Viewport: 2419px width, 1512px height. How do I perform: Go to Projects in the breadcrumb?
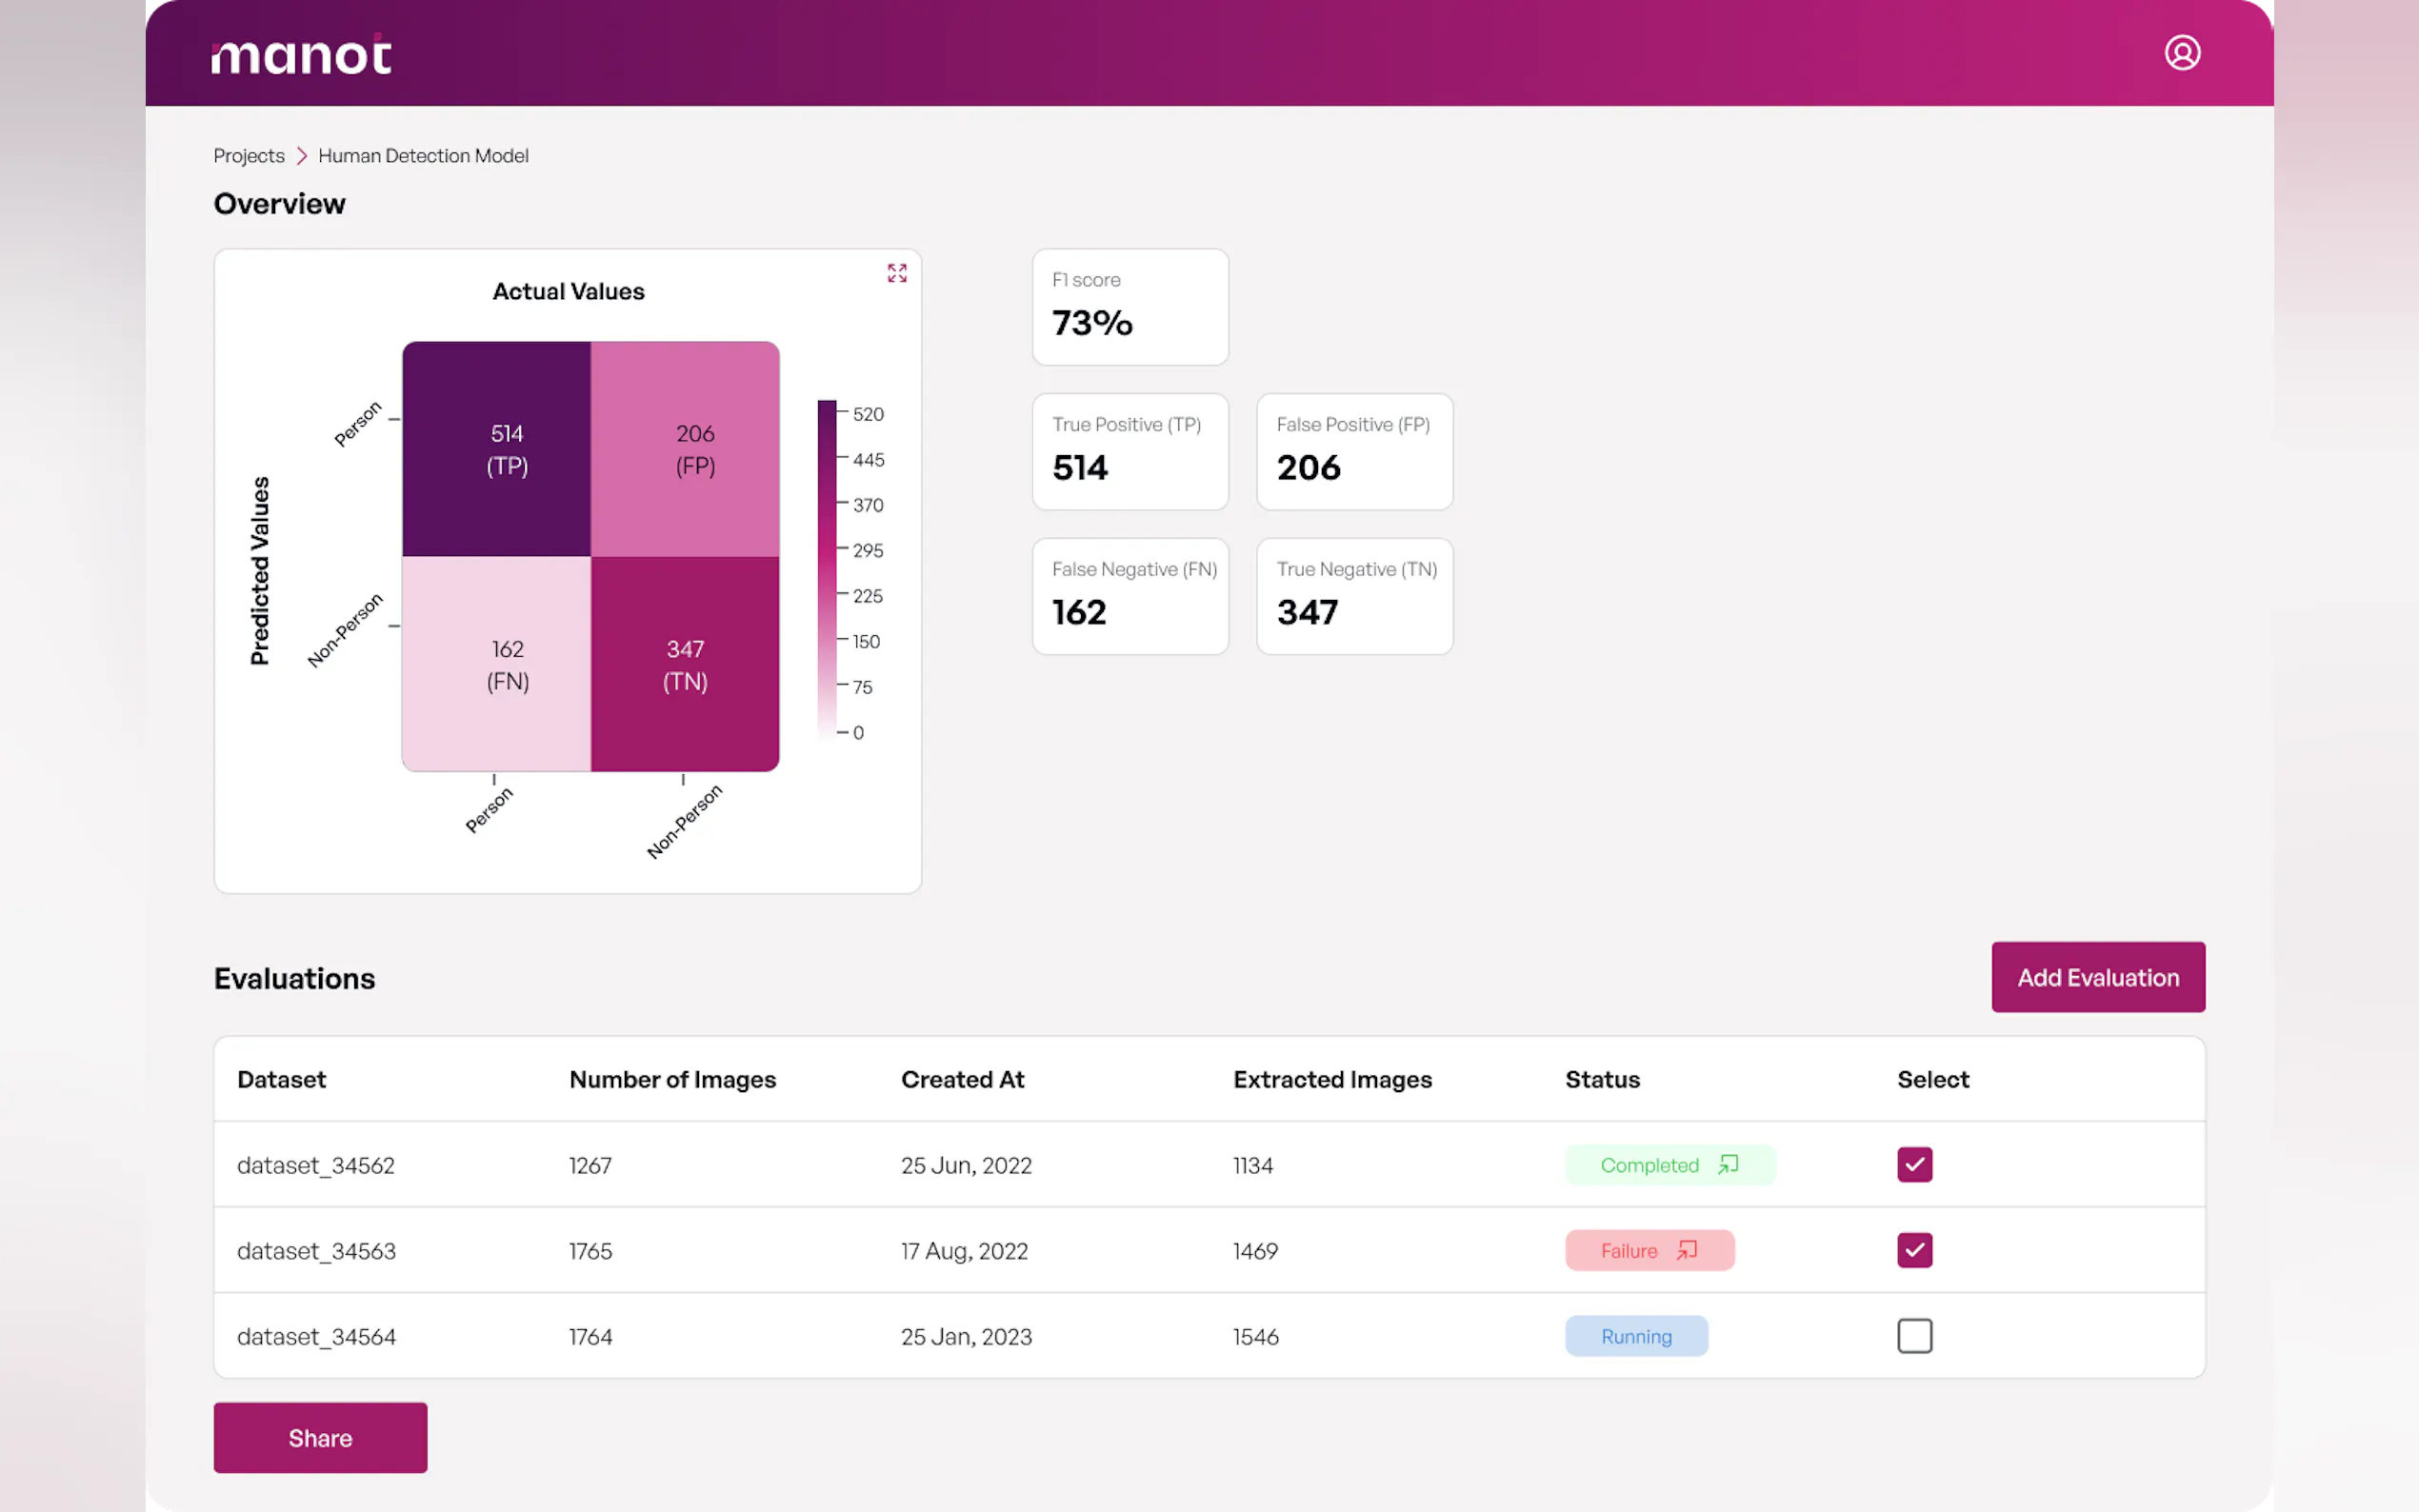click(248, 156)
